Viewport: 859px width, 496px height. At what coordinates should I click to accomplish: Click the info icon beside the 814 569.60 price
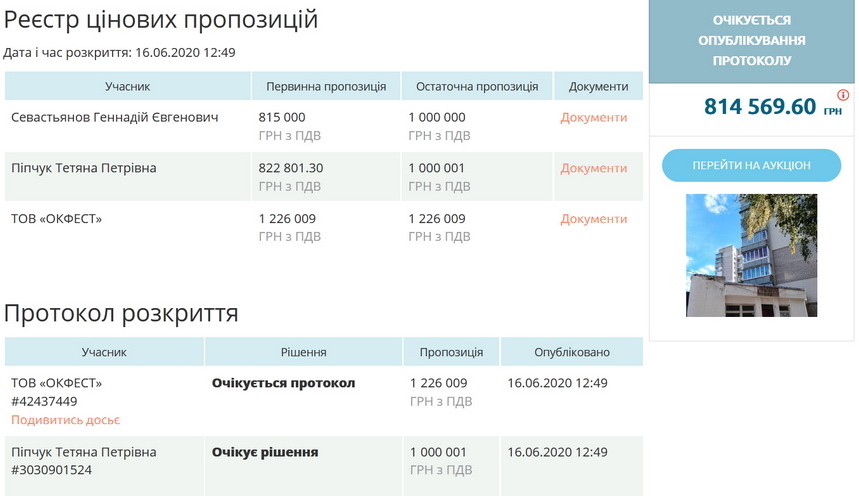click(x=842, y=95)
